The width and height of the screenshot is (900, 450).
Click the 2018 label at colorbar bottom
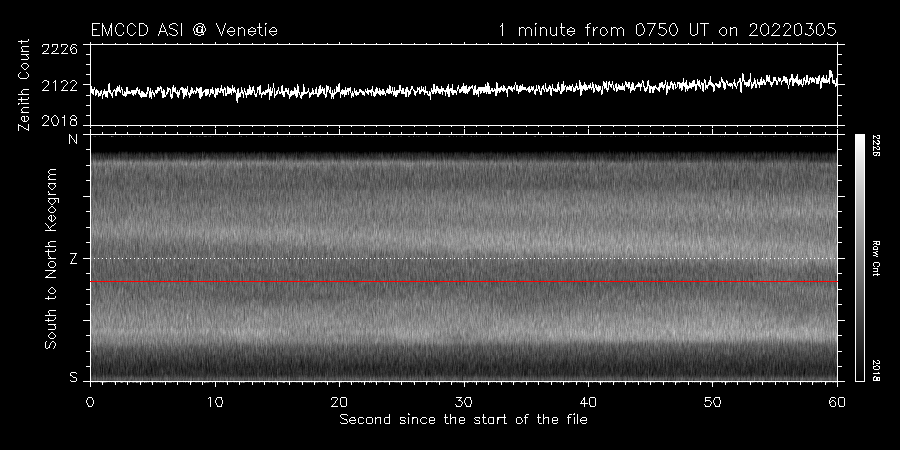tap(876, 370)
